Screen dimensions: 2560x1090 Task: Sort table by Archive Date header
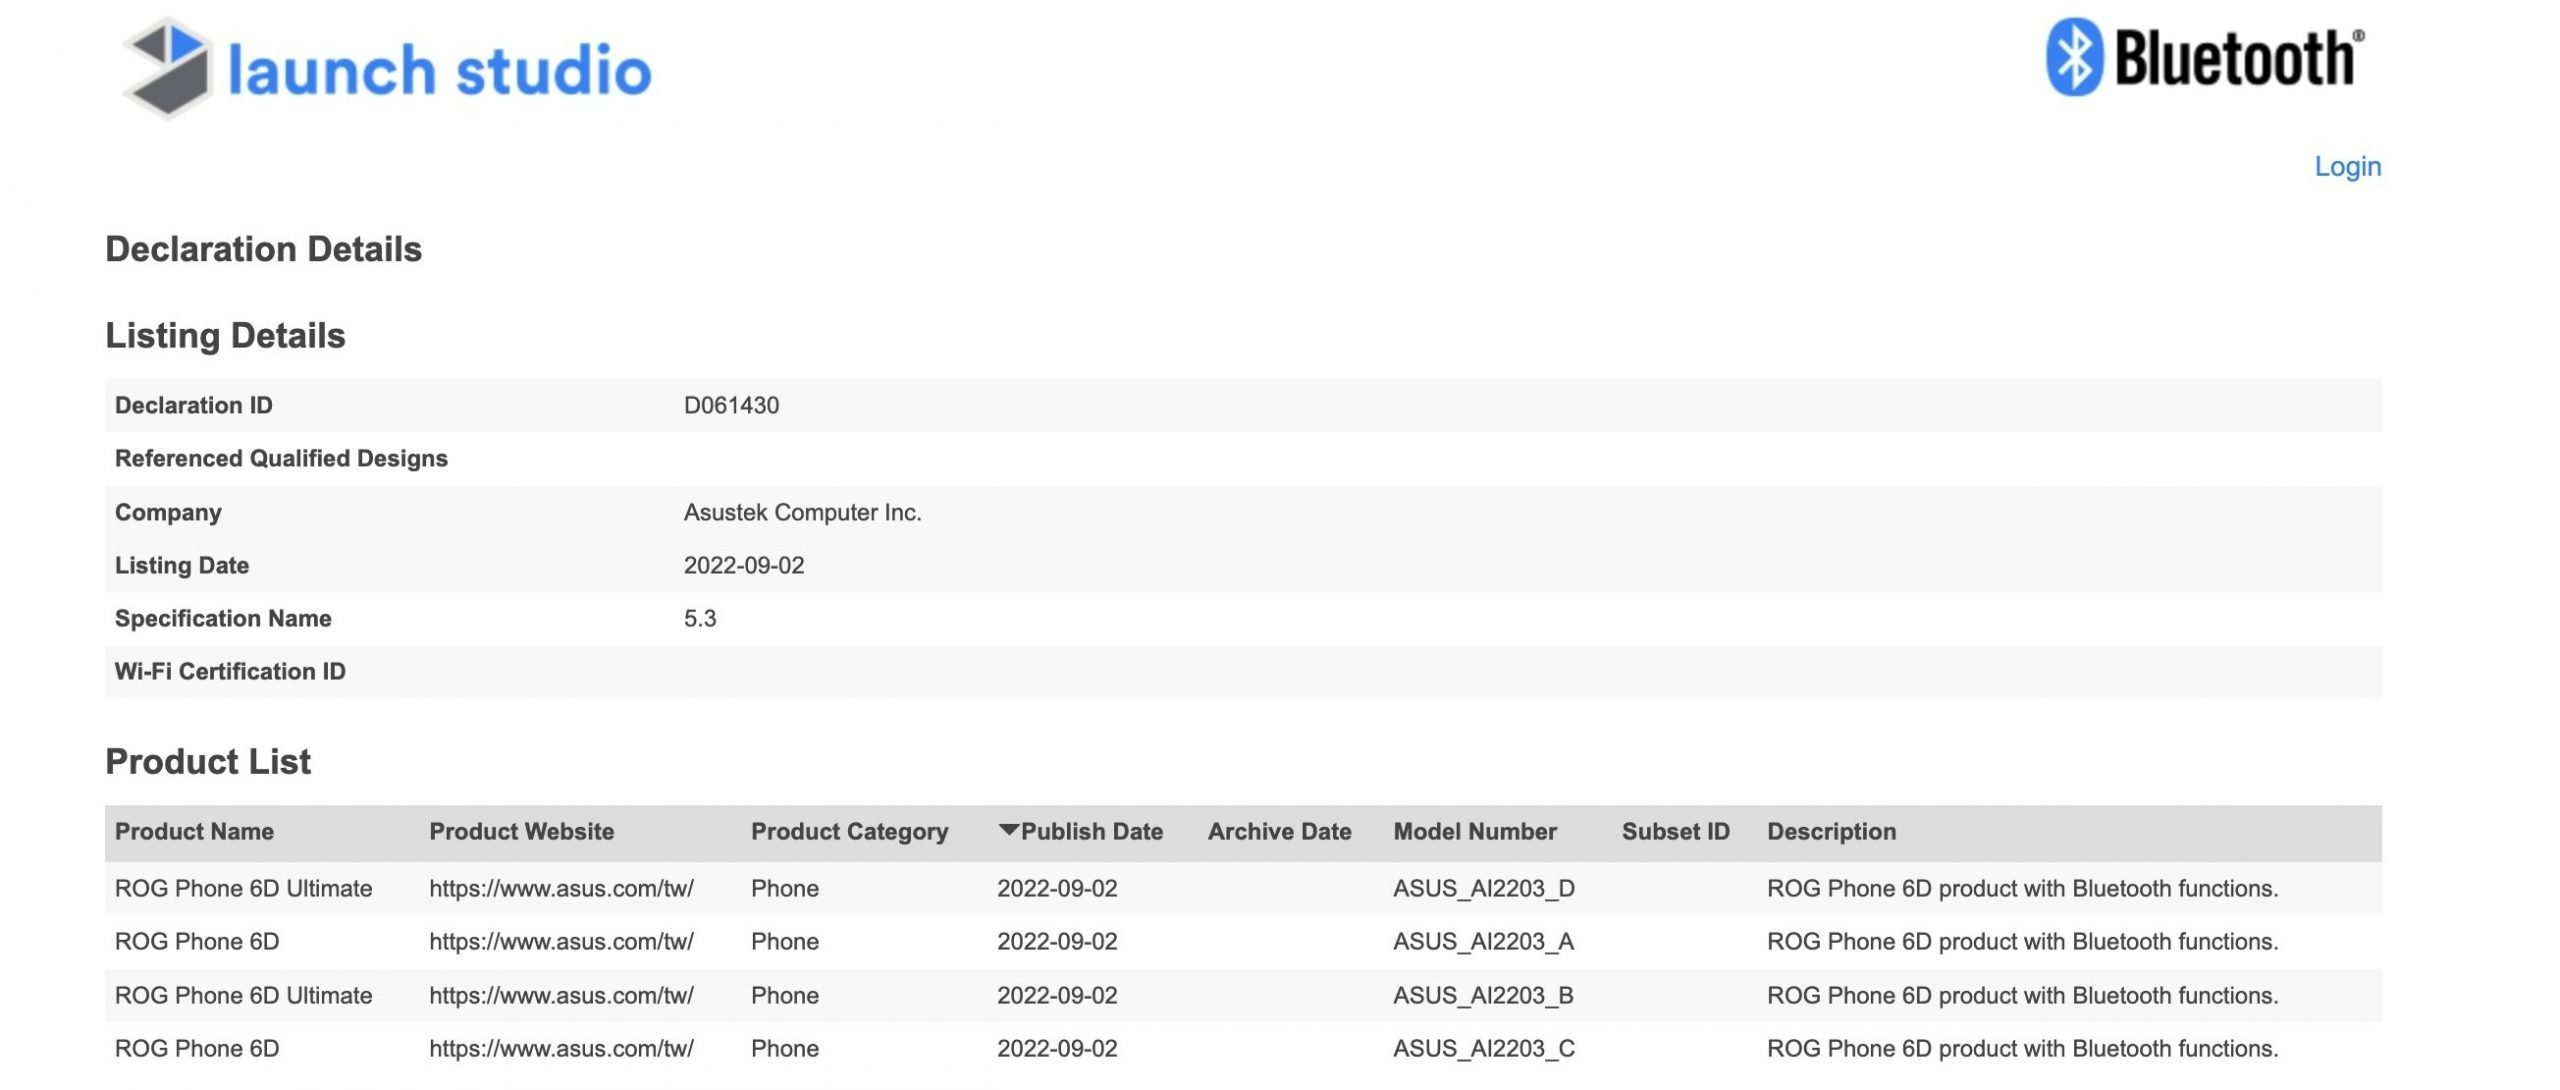[x=1279, y=832]
